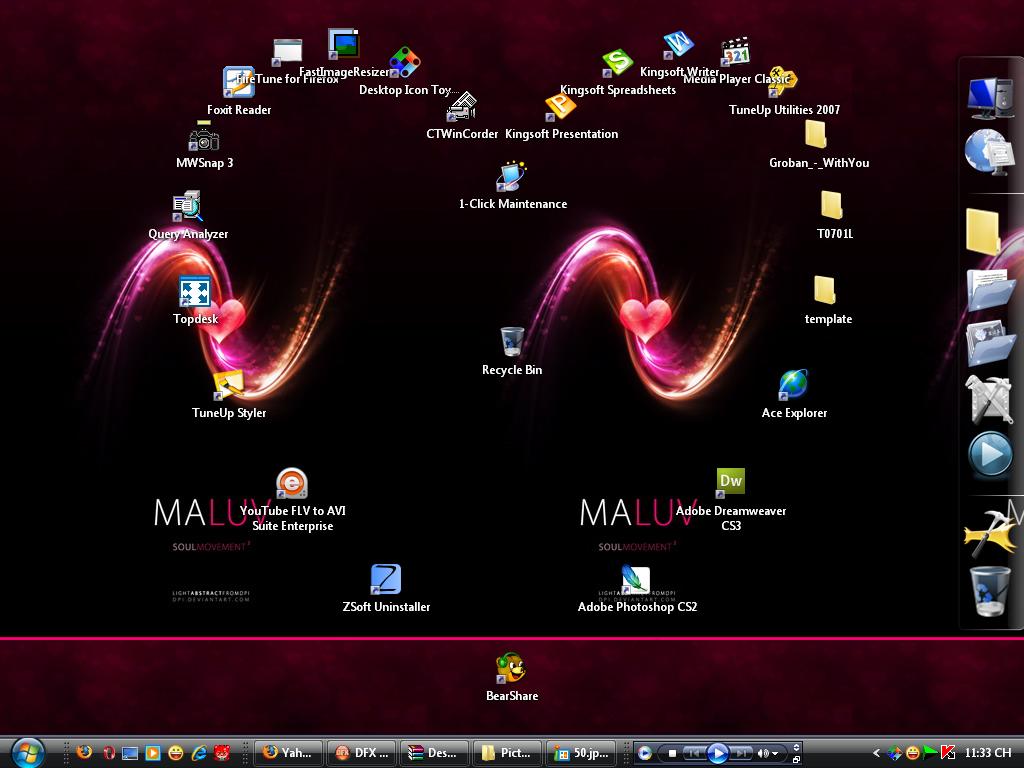Mute audio with the speaker icon
1024x768 pixels.
click(x=762, y=752)
